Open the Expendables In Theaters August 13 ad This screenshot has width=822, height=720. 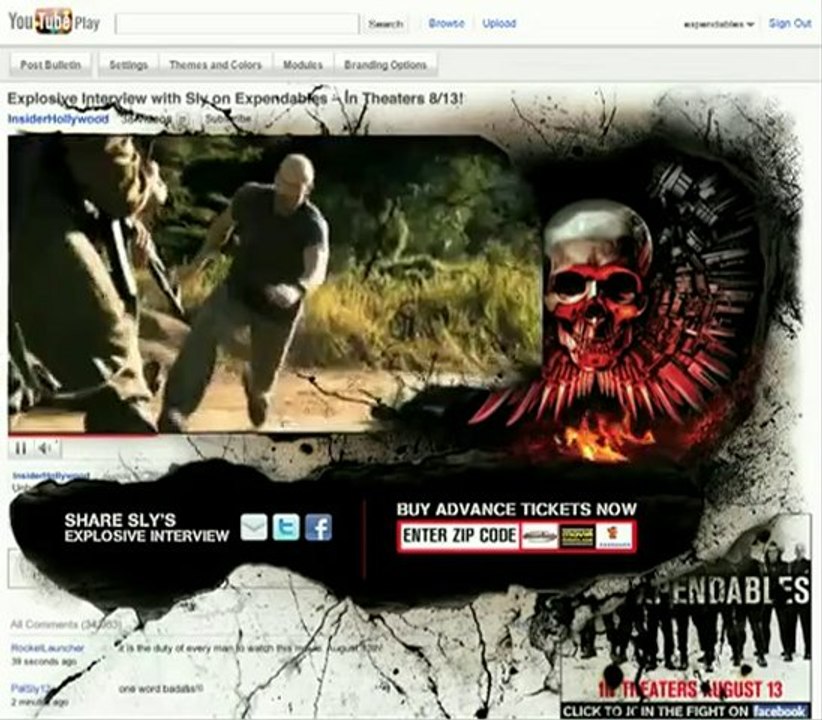pyautogui.click(x=687, y=608)
